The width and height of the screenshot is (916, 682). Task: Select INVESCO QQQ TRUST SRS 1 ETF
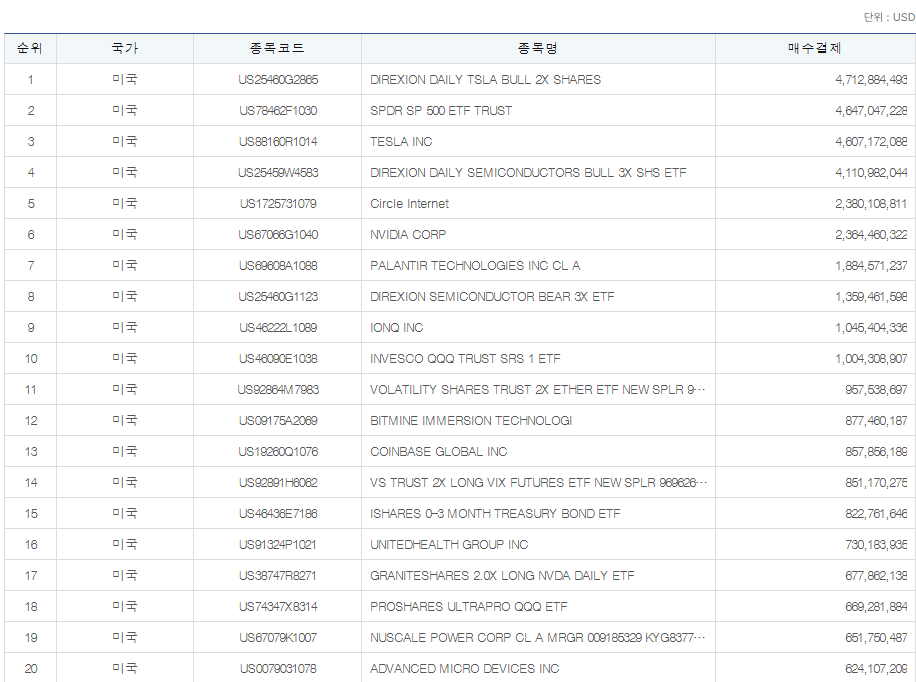click(465, 358)
